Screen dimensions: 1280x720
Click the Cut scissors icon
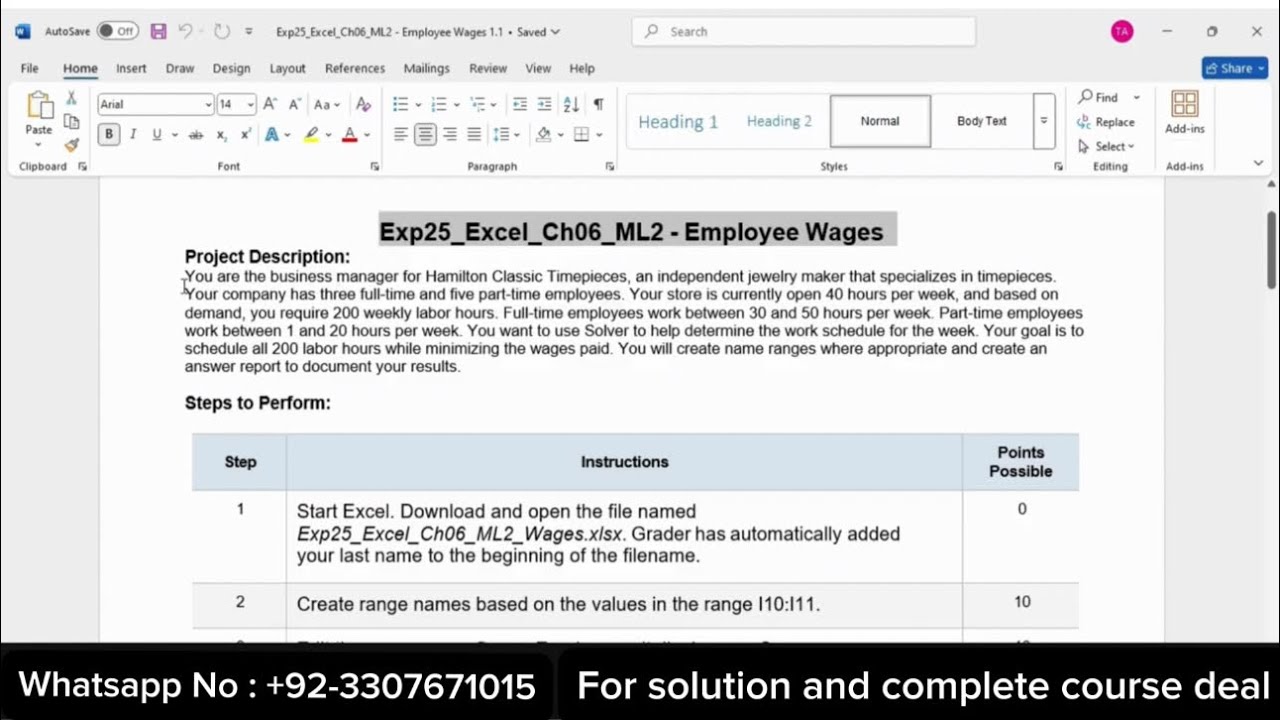(71, 98)
